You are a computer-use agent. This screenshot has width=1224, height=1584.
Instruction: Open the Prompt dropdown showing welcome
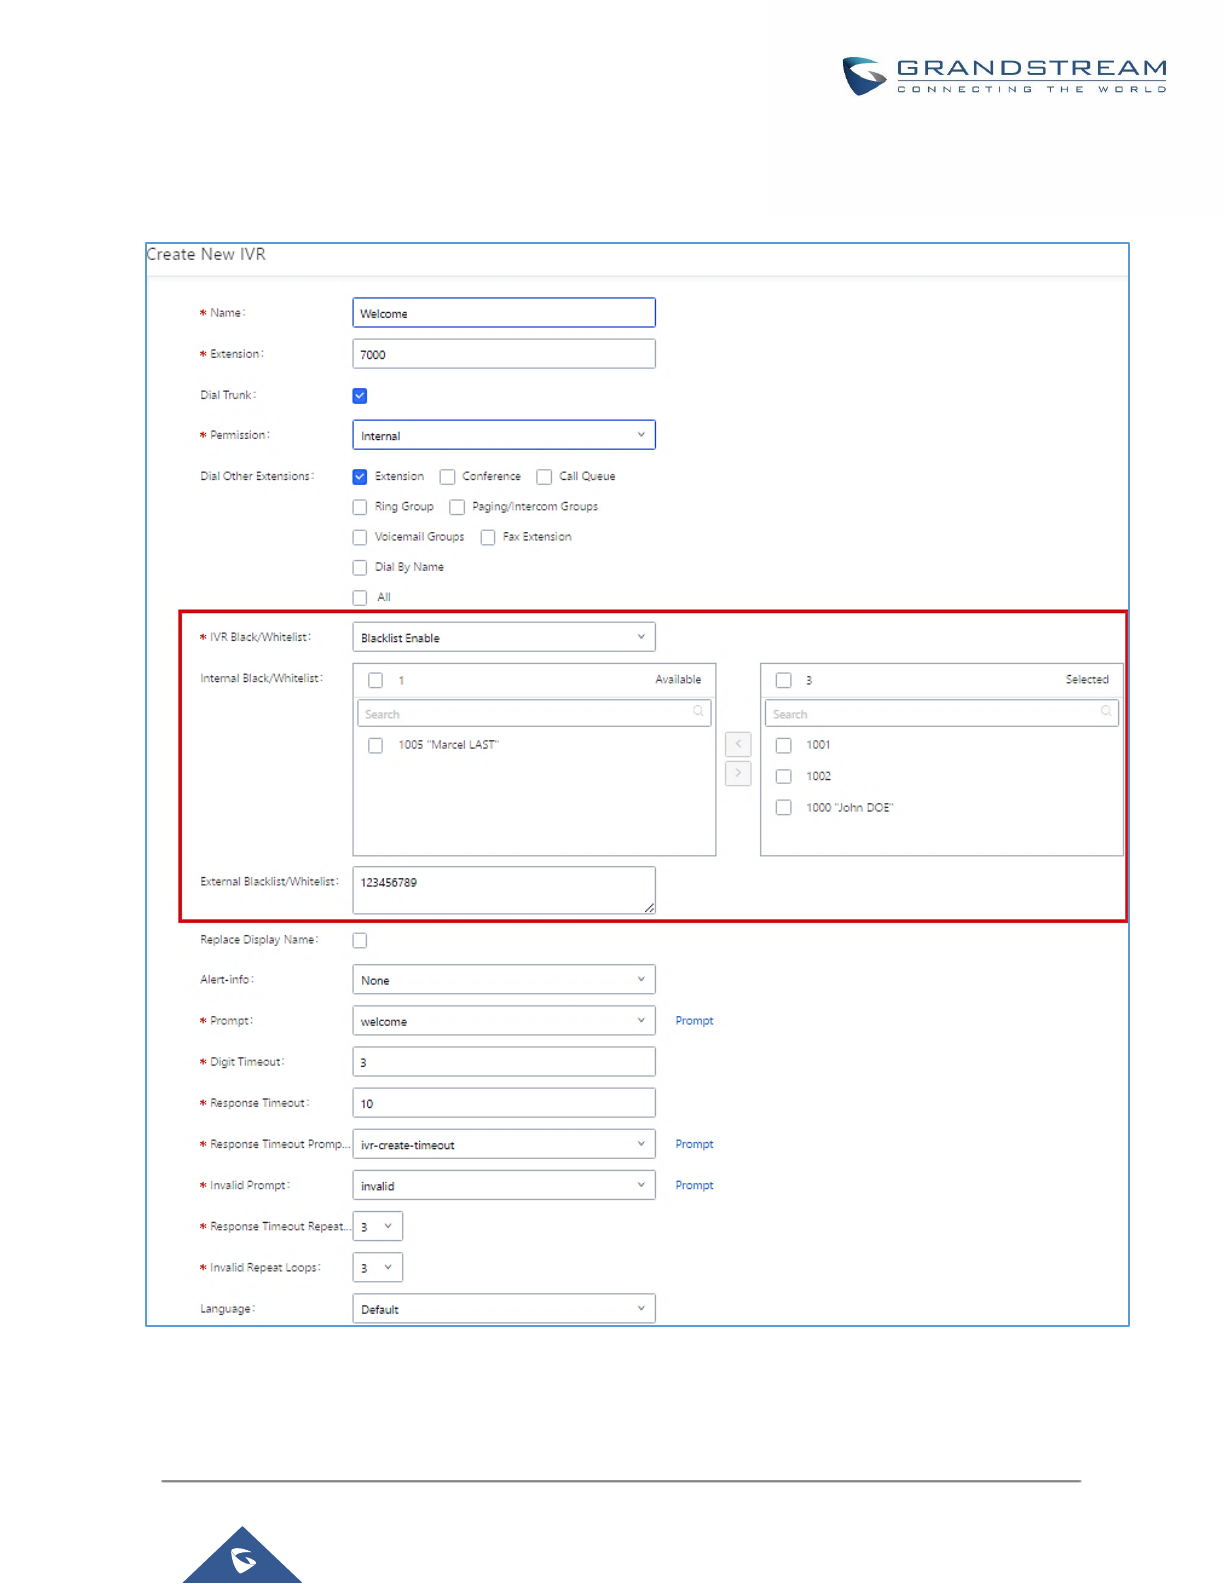tap(504, 1020)
